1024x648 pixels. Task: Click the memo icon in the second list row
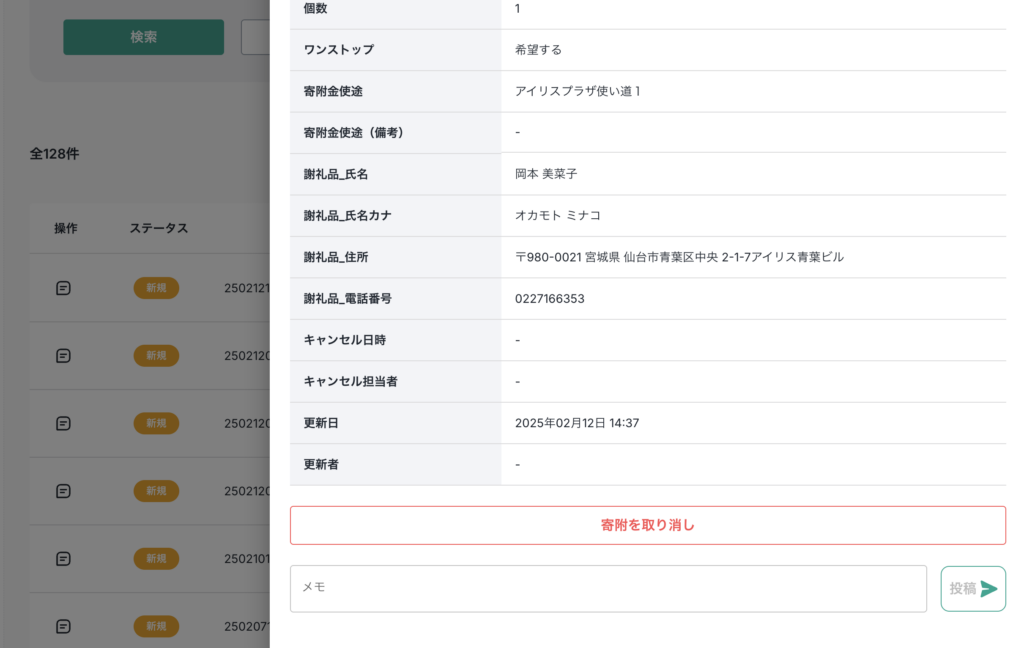click(63, 355)
